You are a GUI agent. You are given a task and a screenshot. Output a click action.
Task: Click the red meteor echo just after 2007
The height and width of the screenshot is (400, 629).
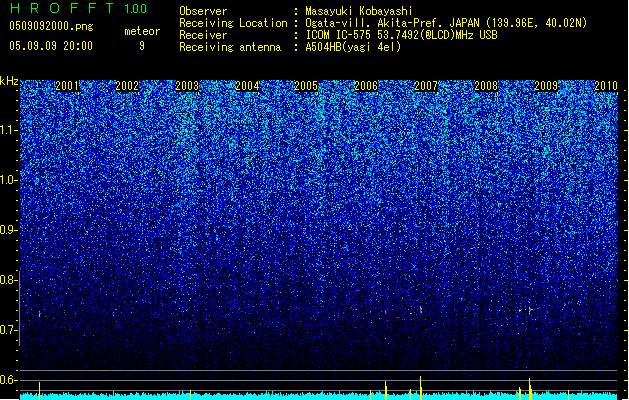pyautogui.click(x=421, y=310)
